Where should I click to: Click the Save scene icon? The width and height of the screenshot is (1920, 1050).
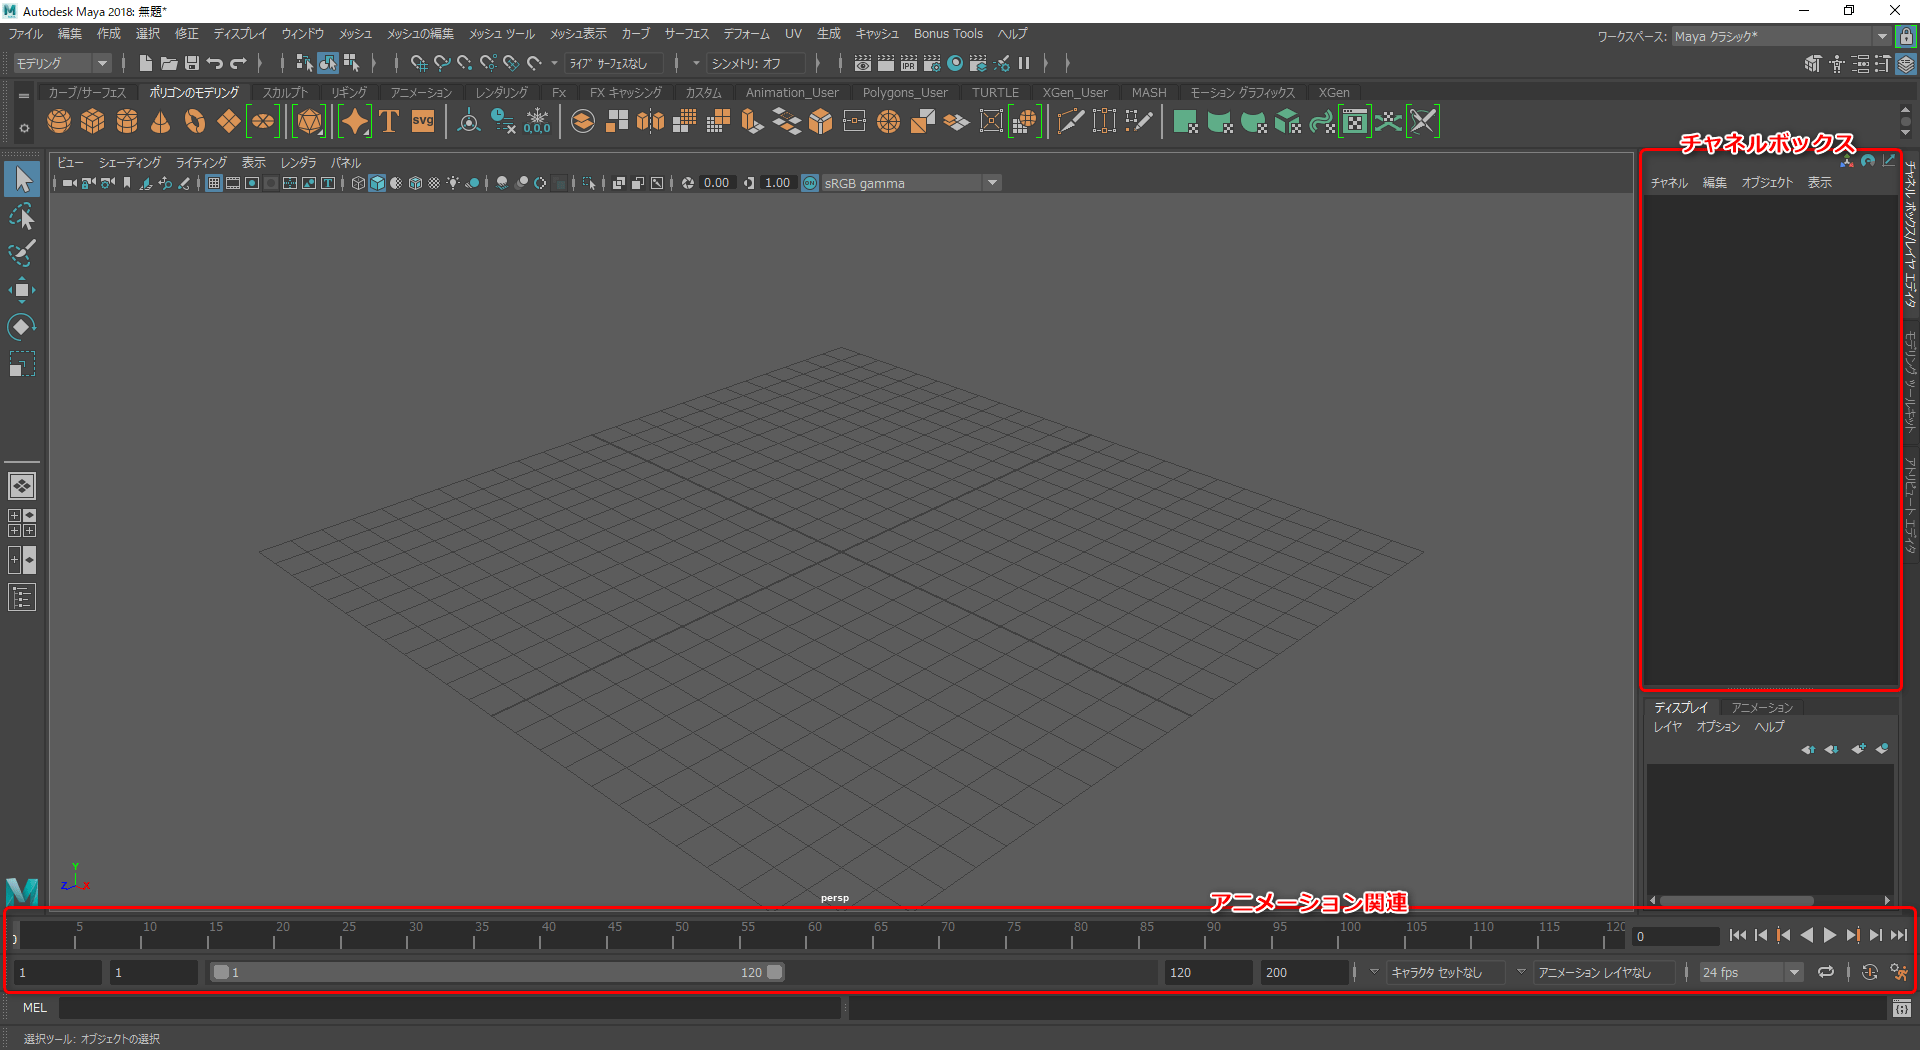192,63
